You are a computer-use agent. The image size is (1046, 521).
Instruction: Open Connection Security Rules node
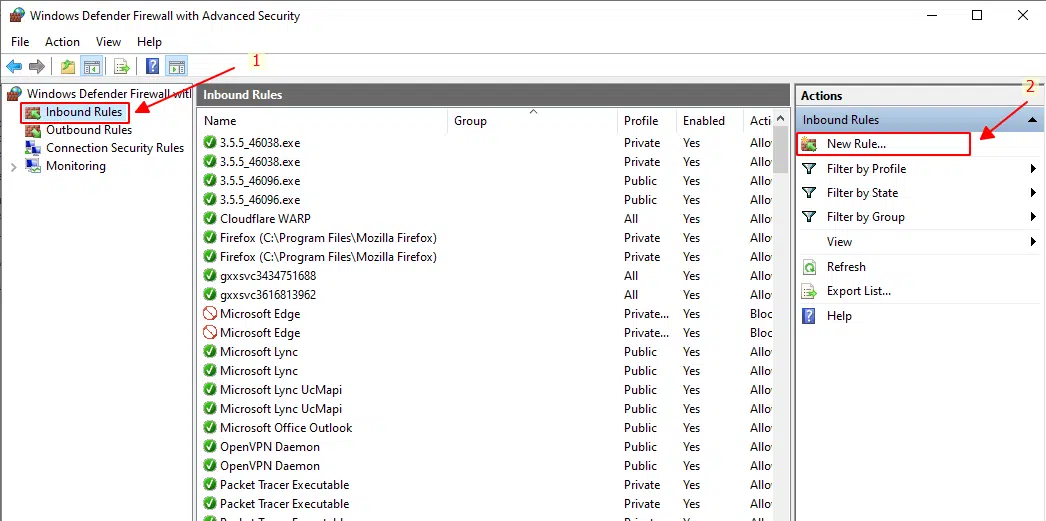pos(114,148)
